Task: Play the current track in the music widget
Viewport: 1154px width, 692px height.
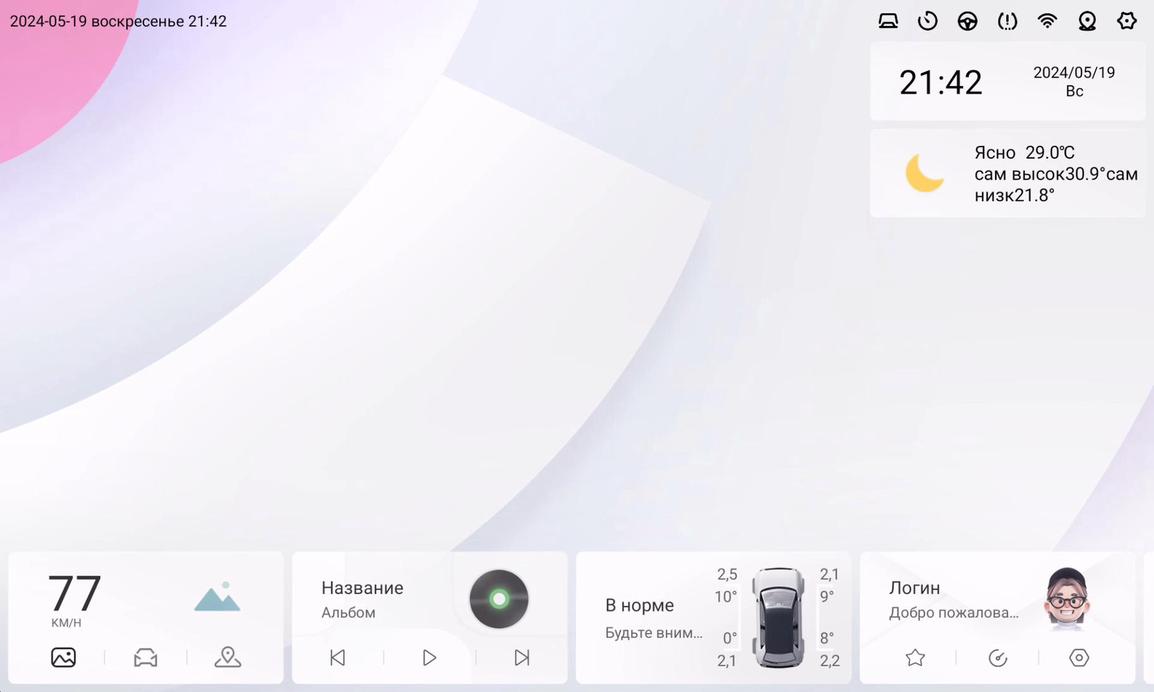Action: [x=429, y=657]
